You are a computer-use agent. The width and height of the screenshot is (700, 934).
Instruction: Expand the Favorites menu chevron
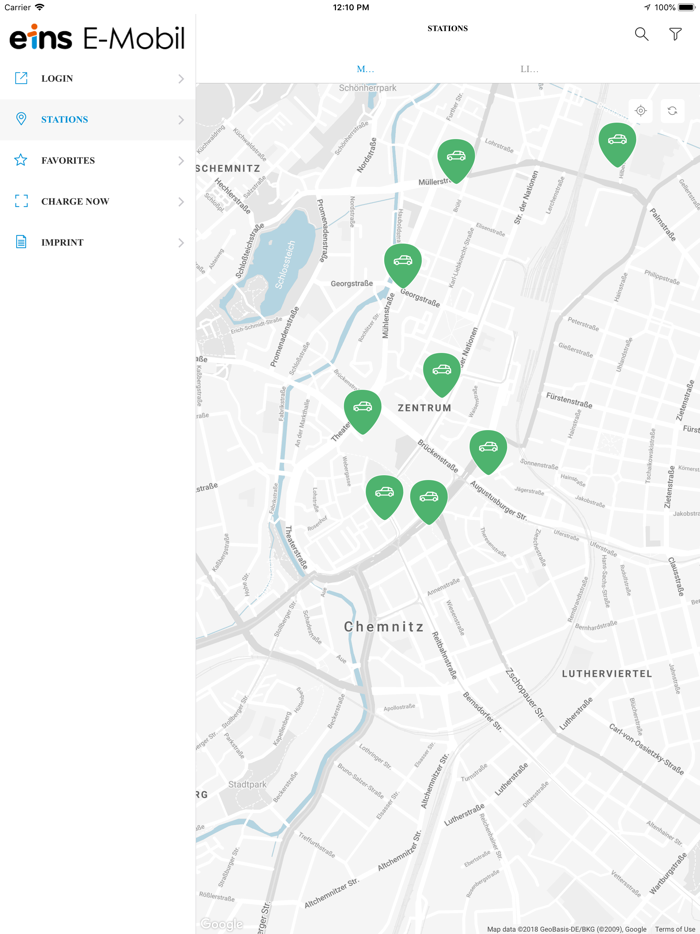click(x=181, y=160)
